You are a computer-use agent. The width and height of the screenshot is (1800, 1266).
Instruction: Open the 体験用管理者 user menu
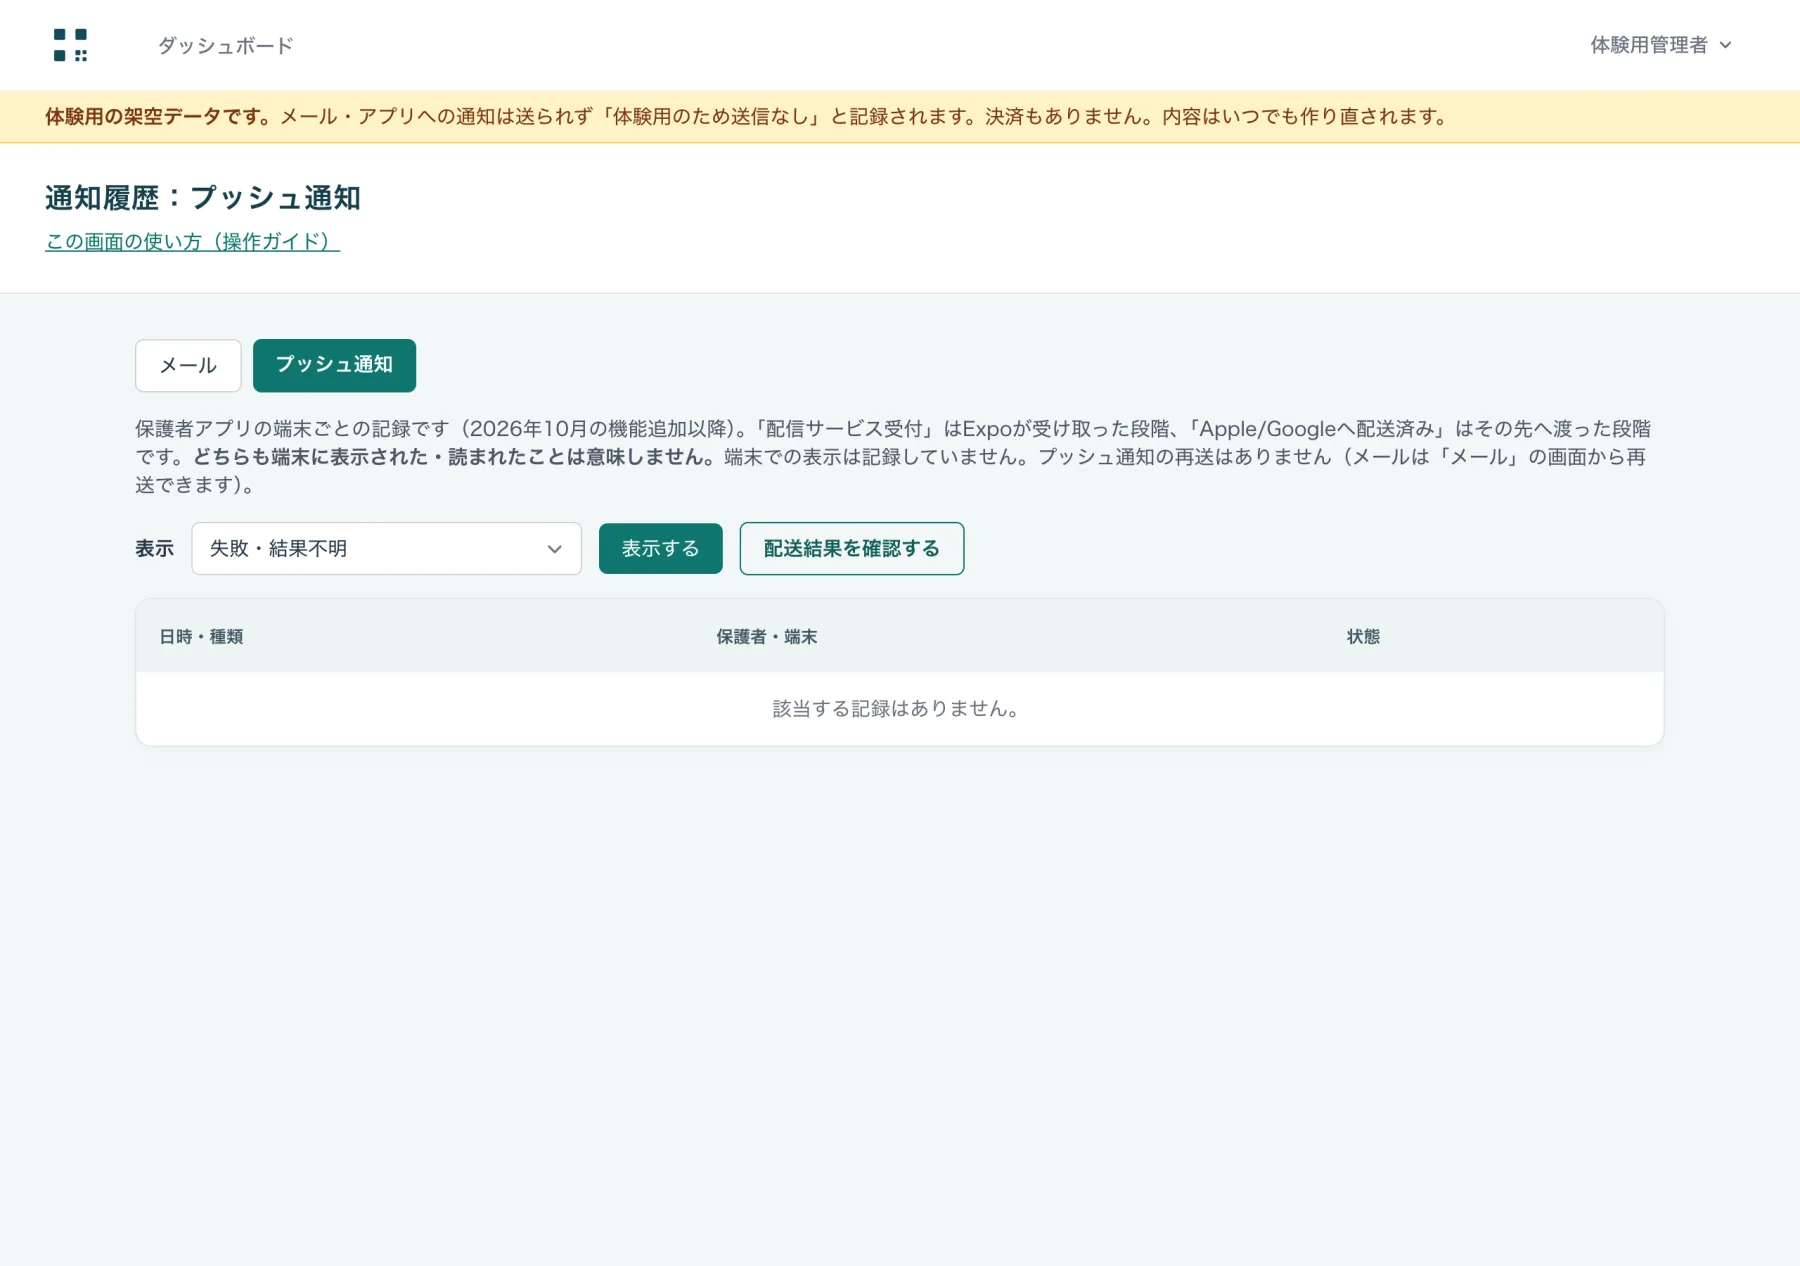pyautogui.click(x=1660, y=45)
